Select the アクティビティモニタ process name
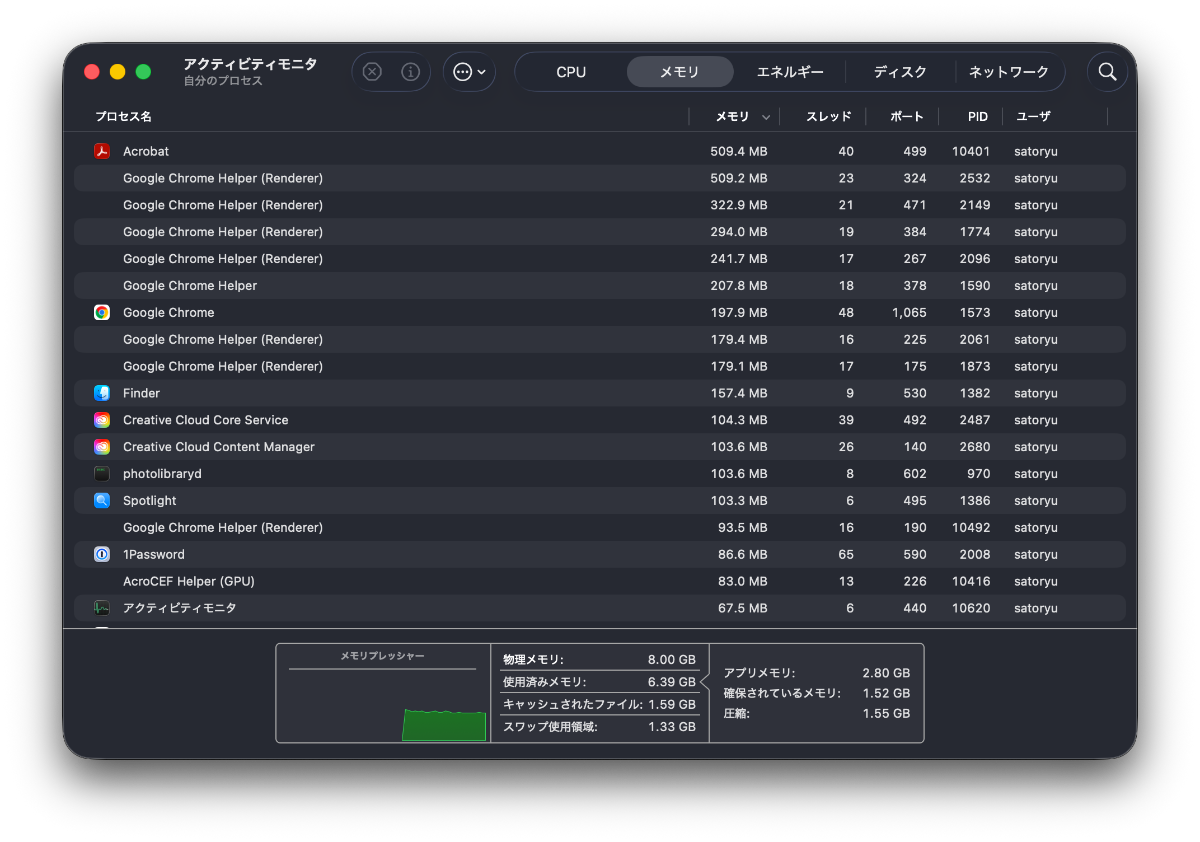This screenshot has width=1200, height=842. [x=179, y=608]
